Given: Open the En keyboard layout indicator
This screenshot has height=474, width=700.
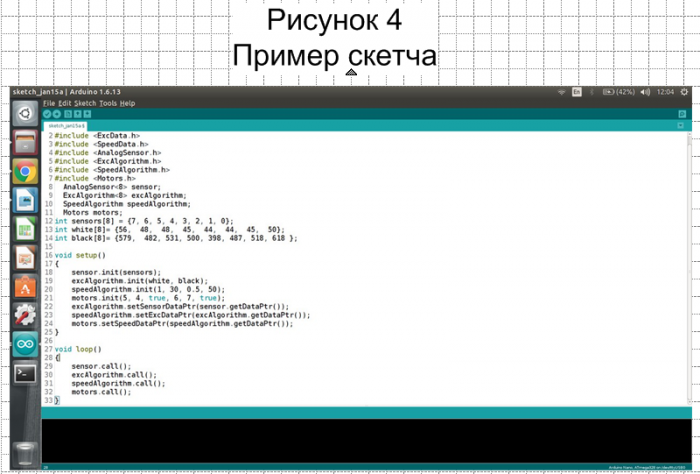Looking at the screenshot, I should point(577,92).
